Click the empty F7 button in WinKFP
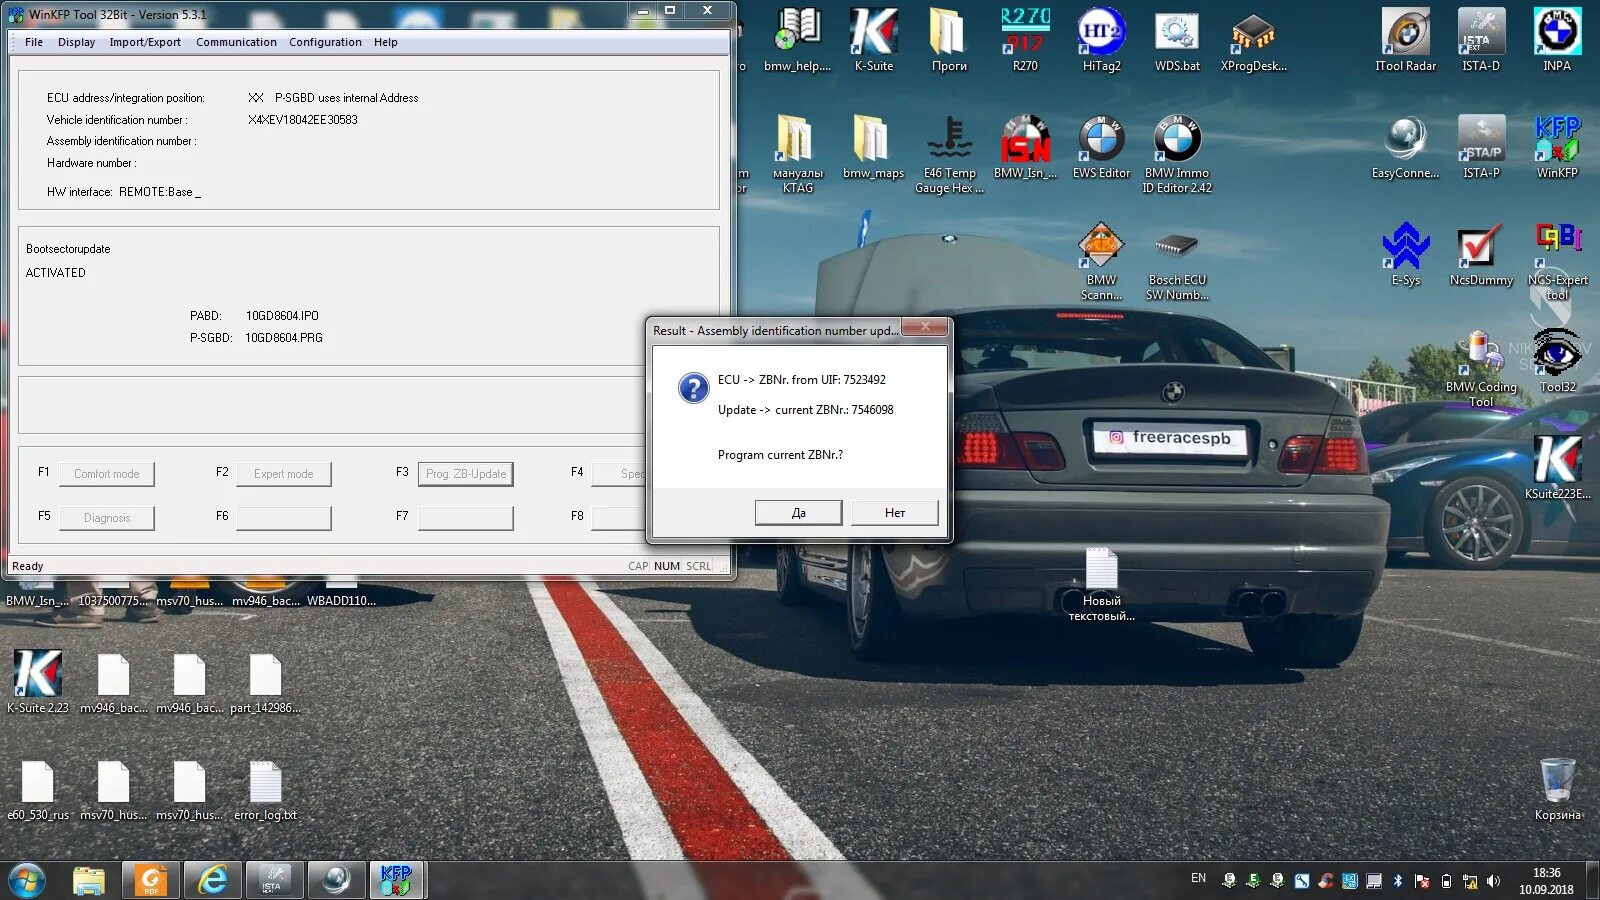The height and width of the screenshot is (900, 1600). tap(465, 518)
